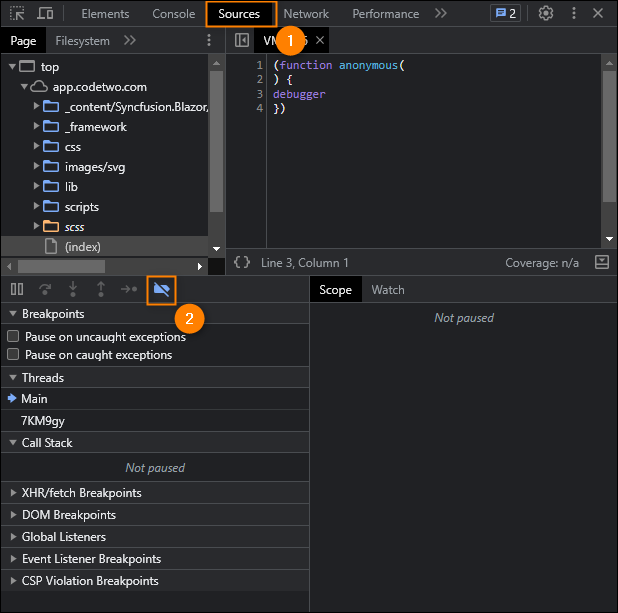This screenshot has width=618, height=613.
Task: Click the file tree horizontal scrollbar thumb
Action: click(x=61, y=266)
